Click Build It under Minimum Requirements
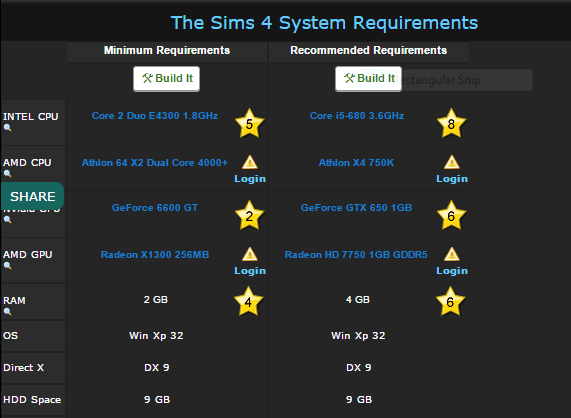The height and width of the screenshot is (418, 571). (166, 79)
